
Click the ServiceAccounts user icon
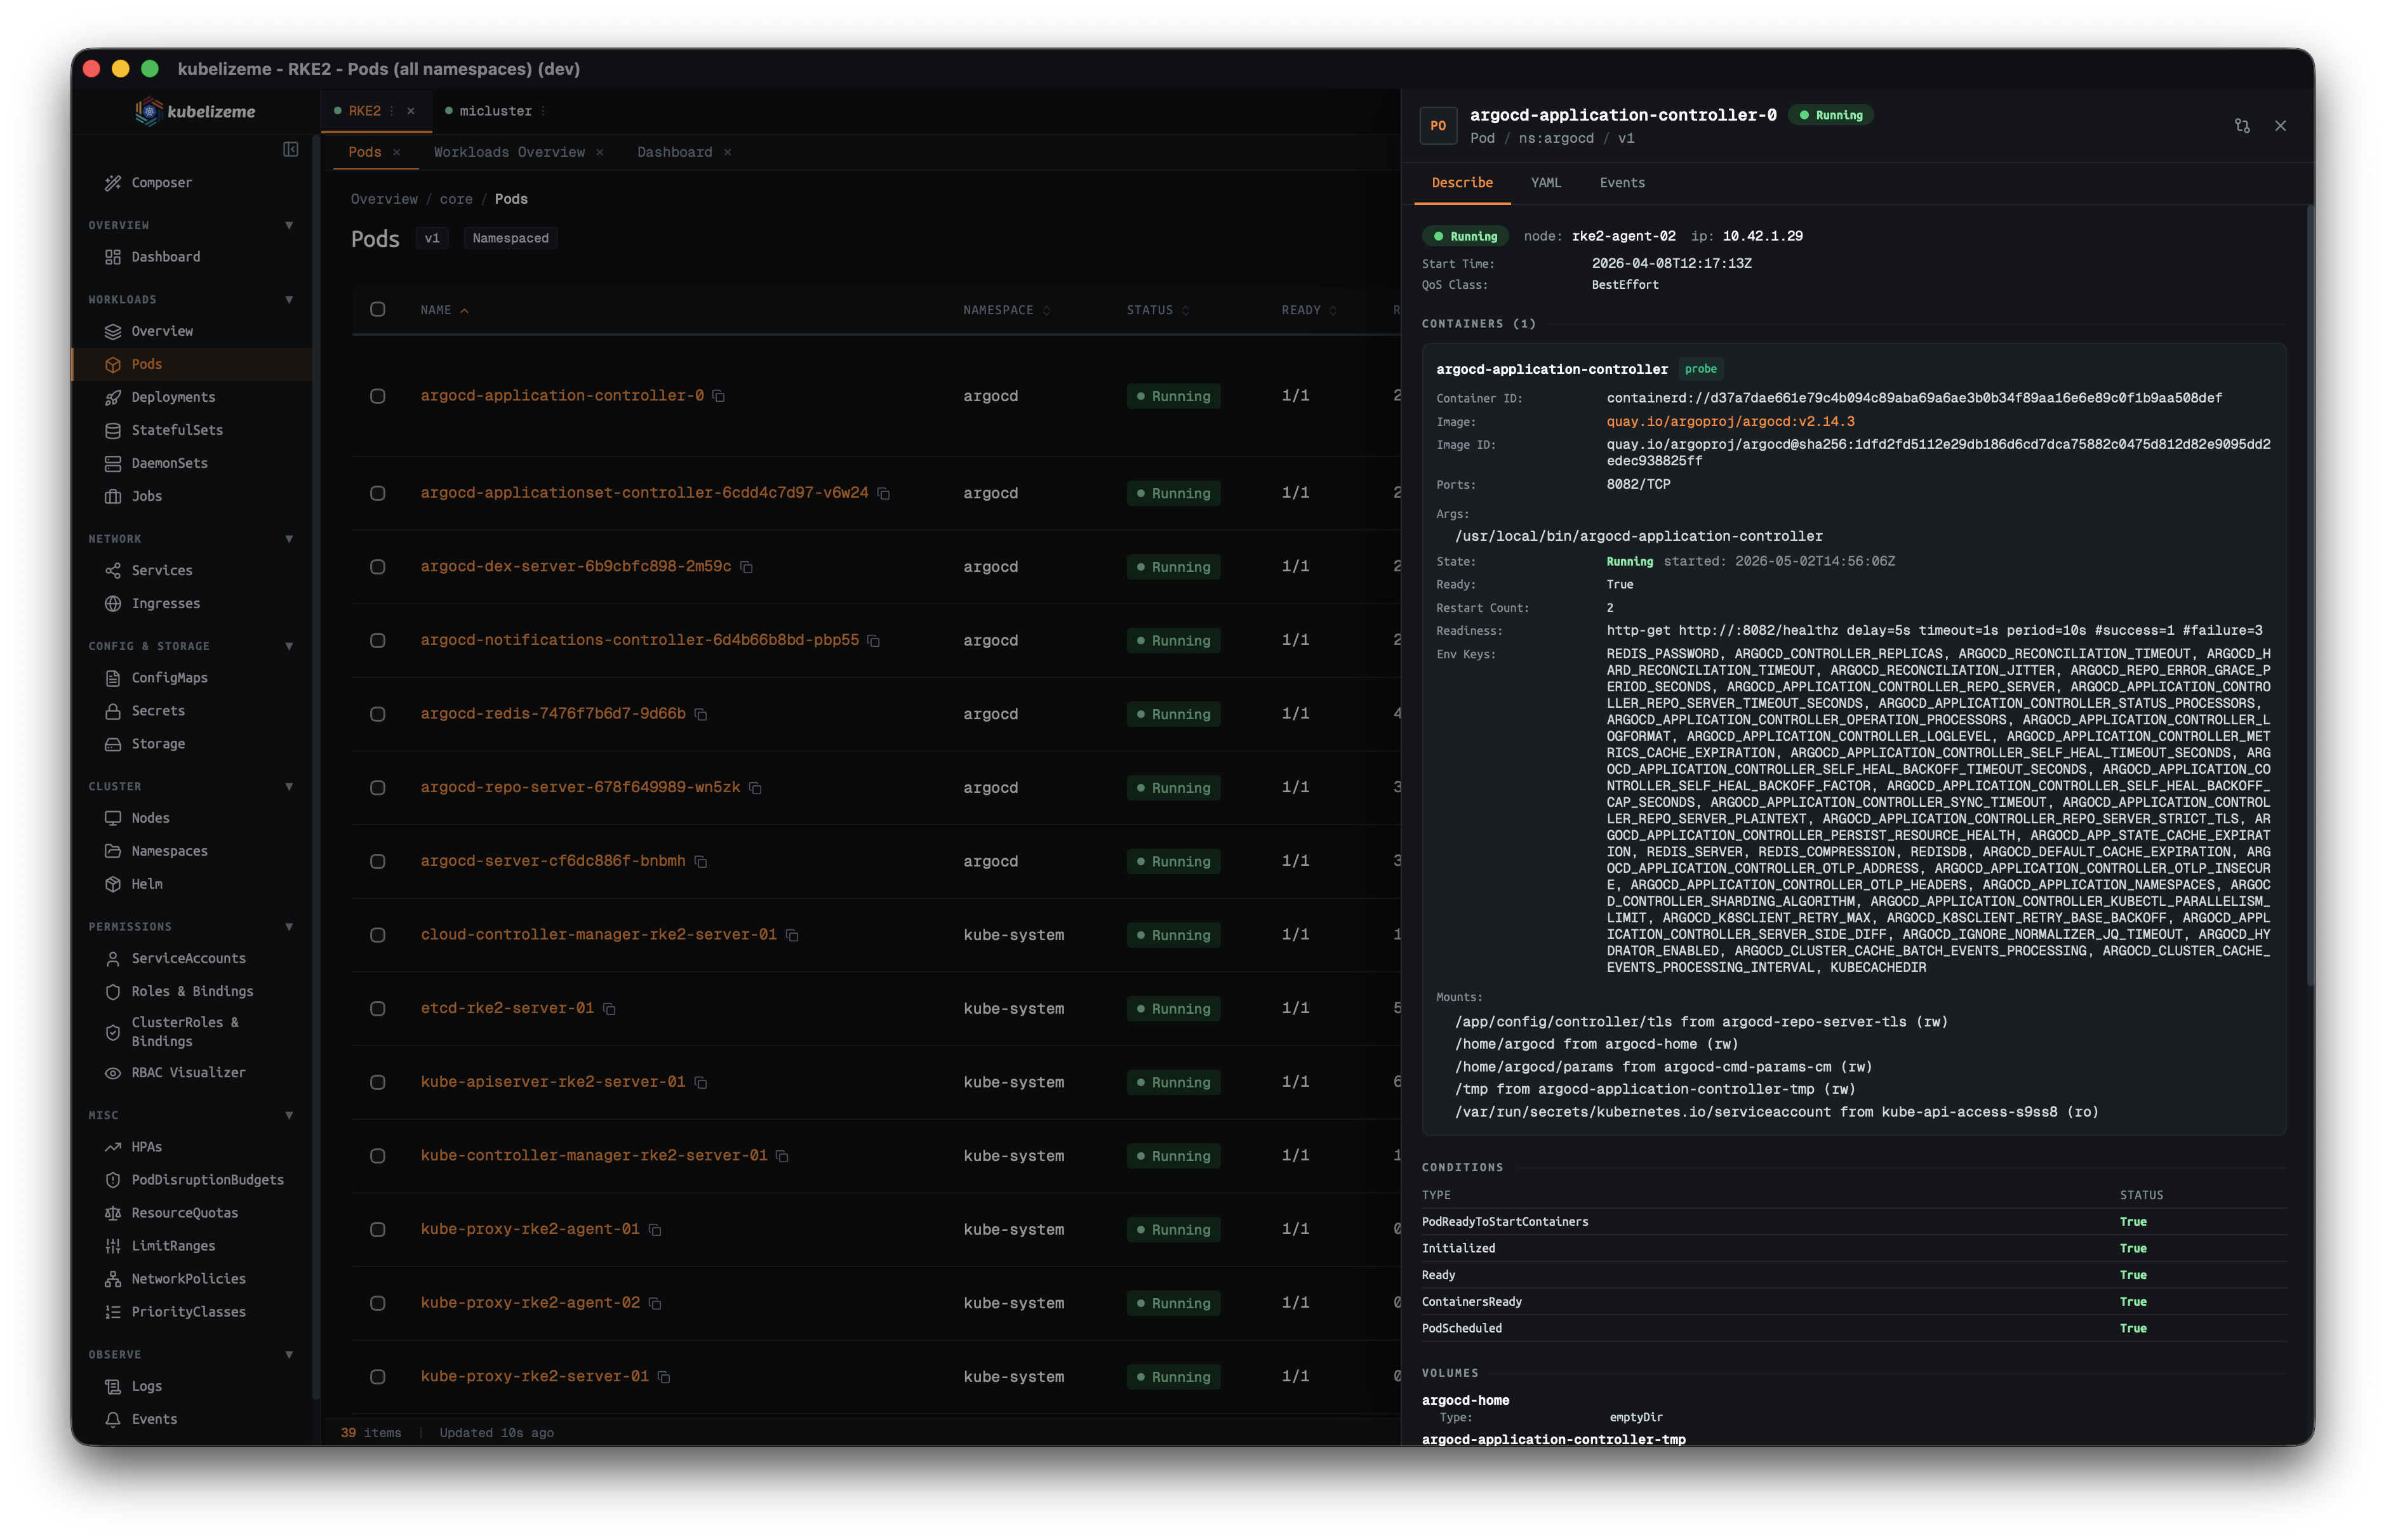(x=113, y=958)
